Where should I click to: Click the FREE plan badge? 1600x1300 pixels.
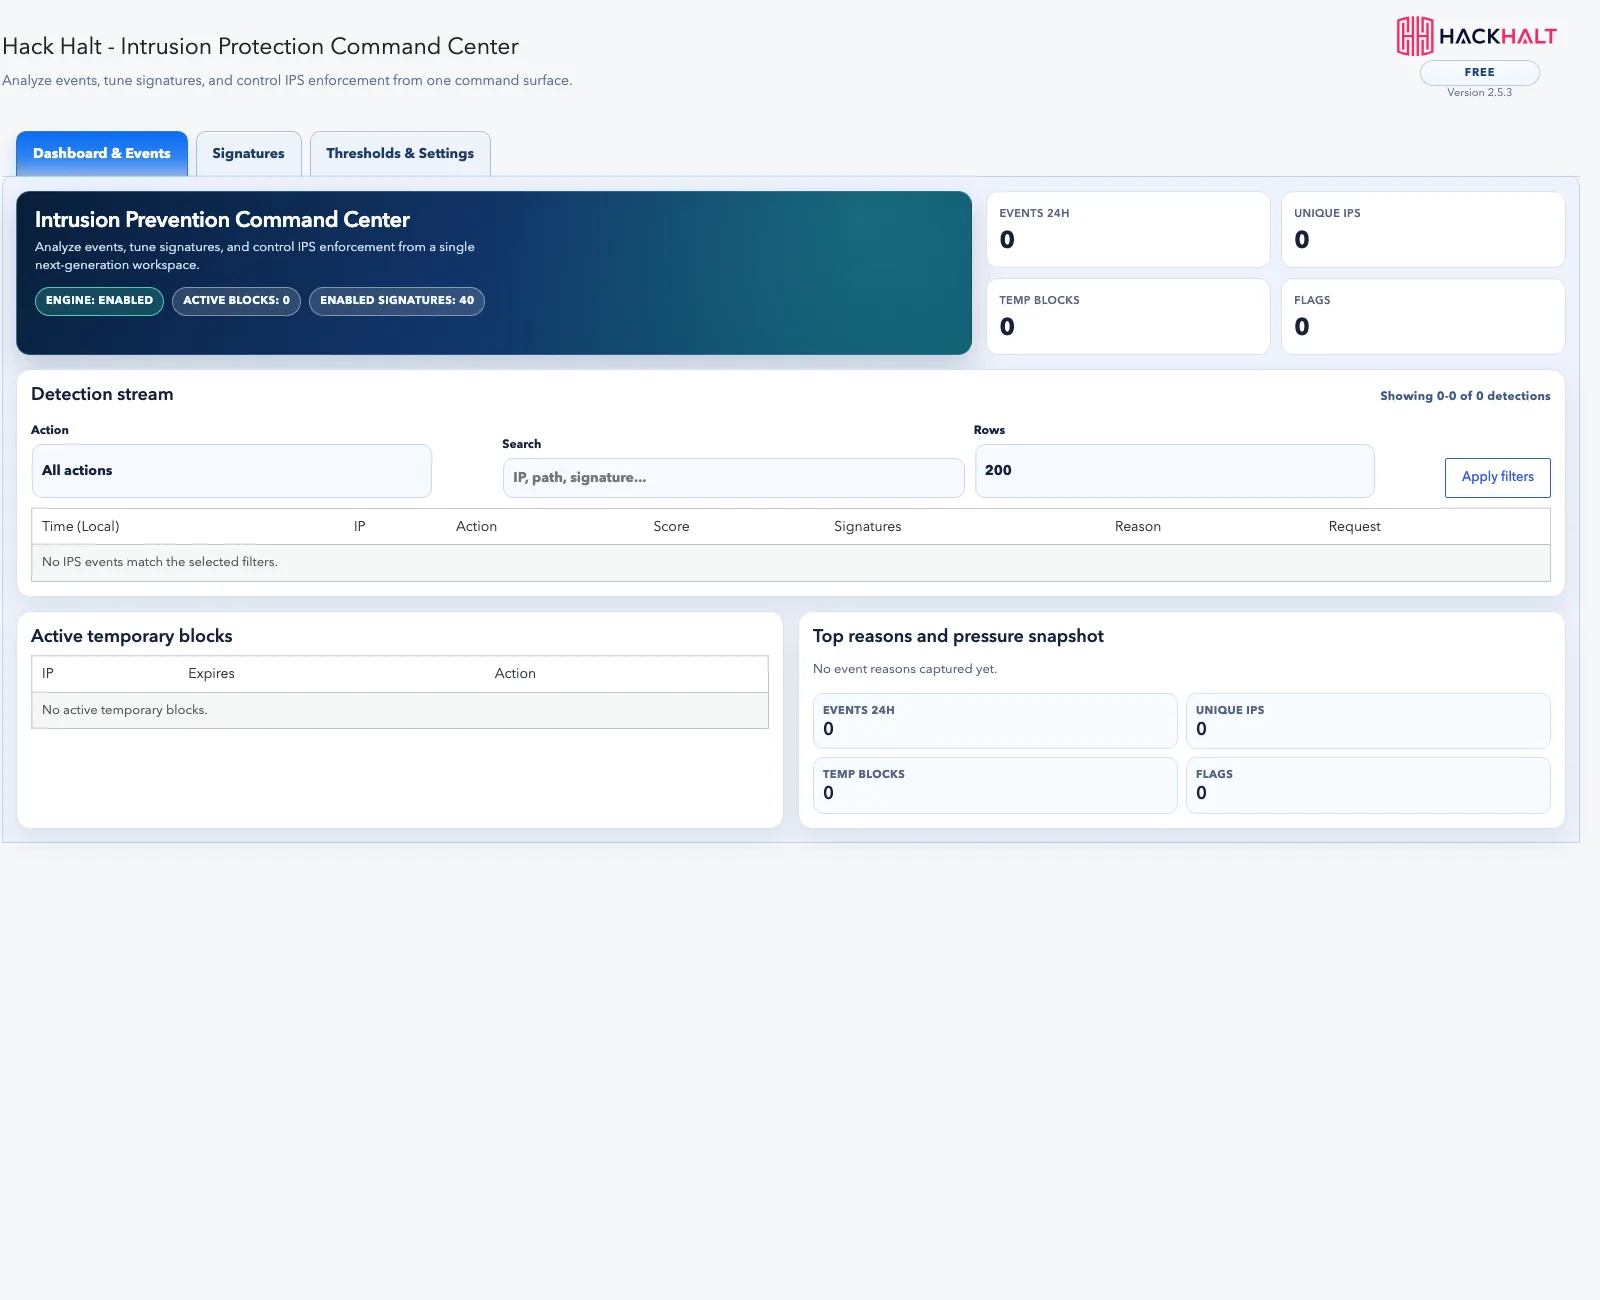pos(1480,72)
